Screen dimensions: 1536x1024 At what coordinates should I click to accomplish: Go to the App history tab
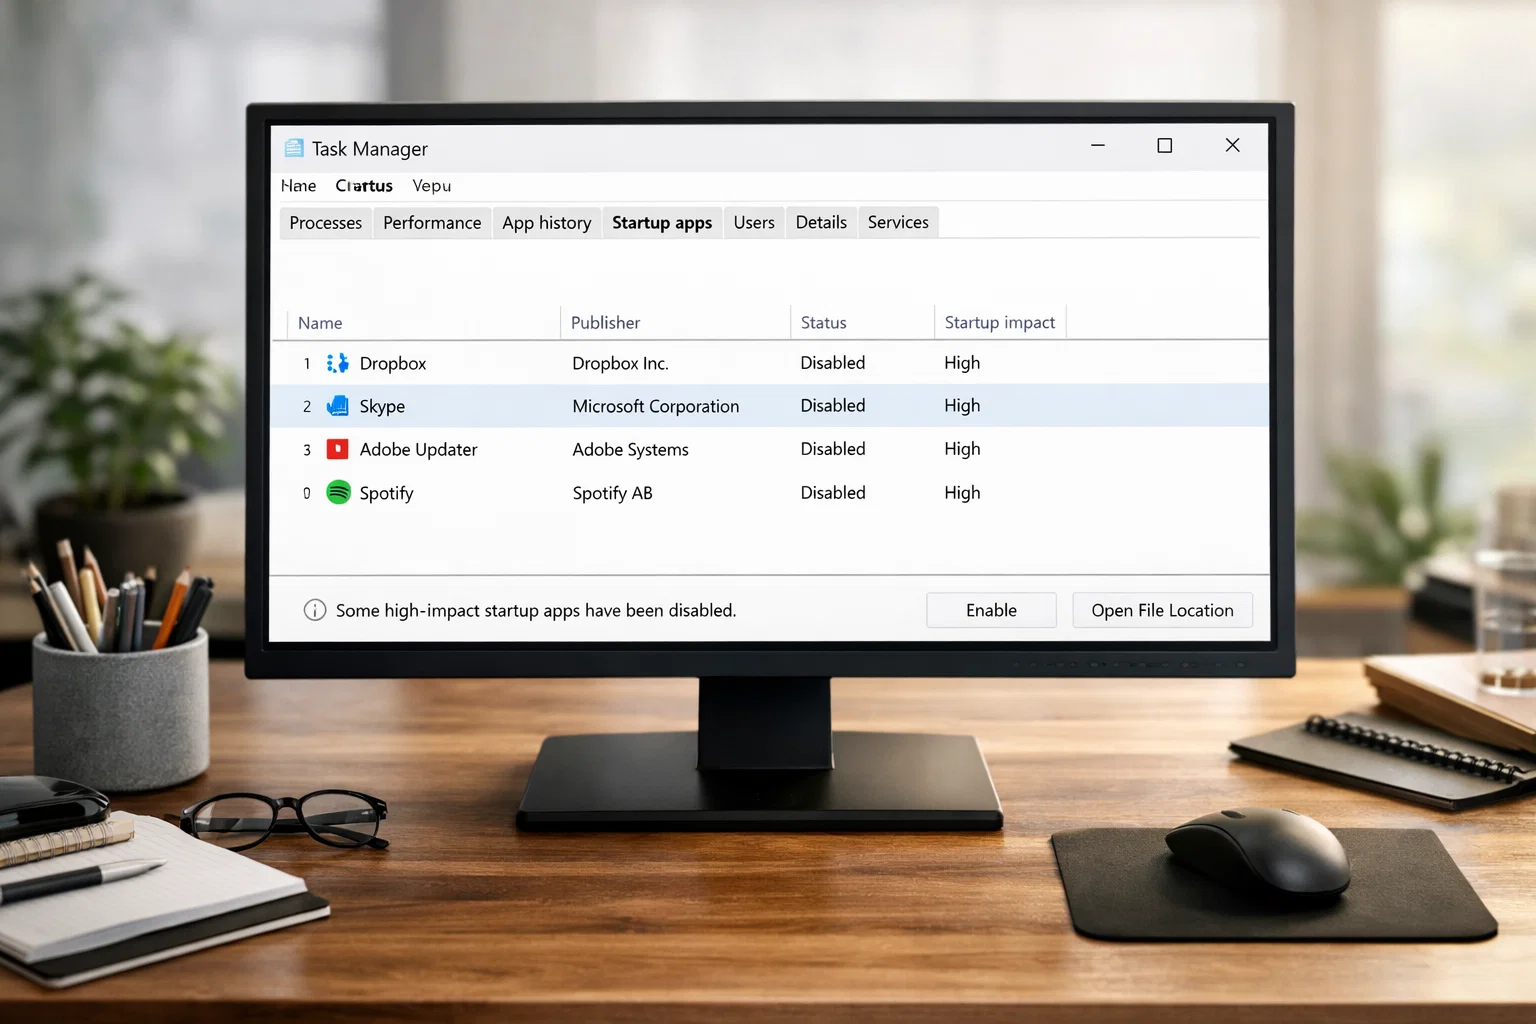[547, 222]
